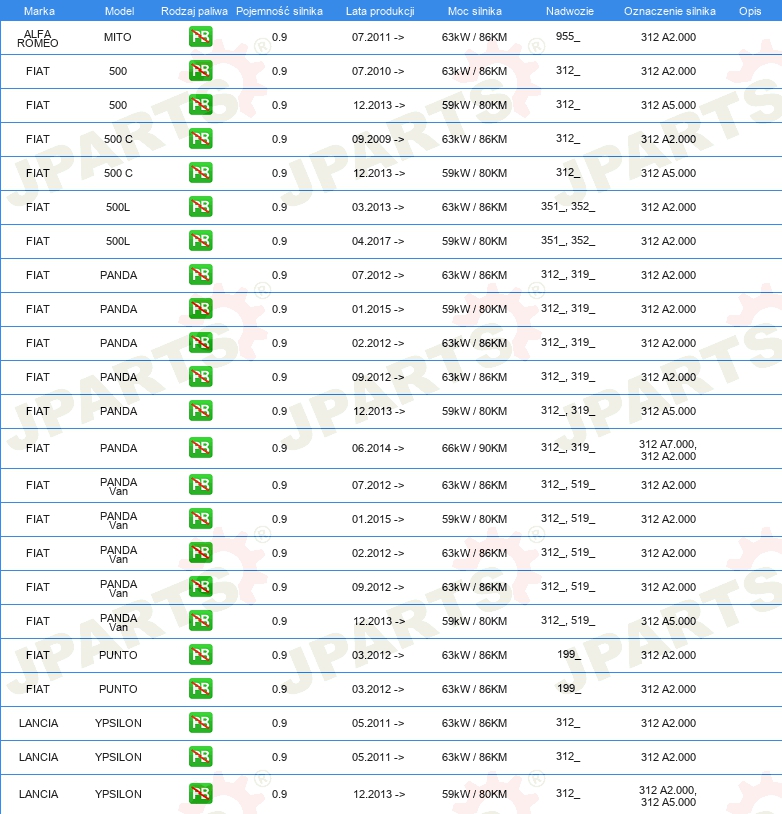
Task: Click the 955_ body code cell
Action: pos(568,36)
